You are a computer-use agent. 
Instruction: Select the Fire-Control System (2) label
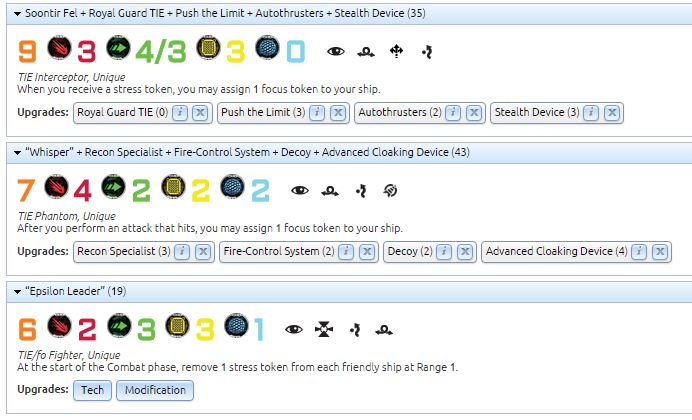[x=279, y=251]
